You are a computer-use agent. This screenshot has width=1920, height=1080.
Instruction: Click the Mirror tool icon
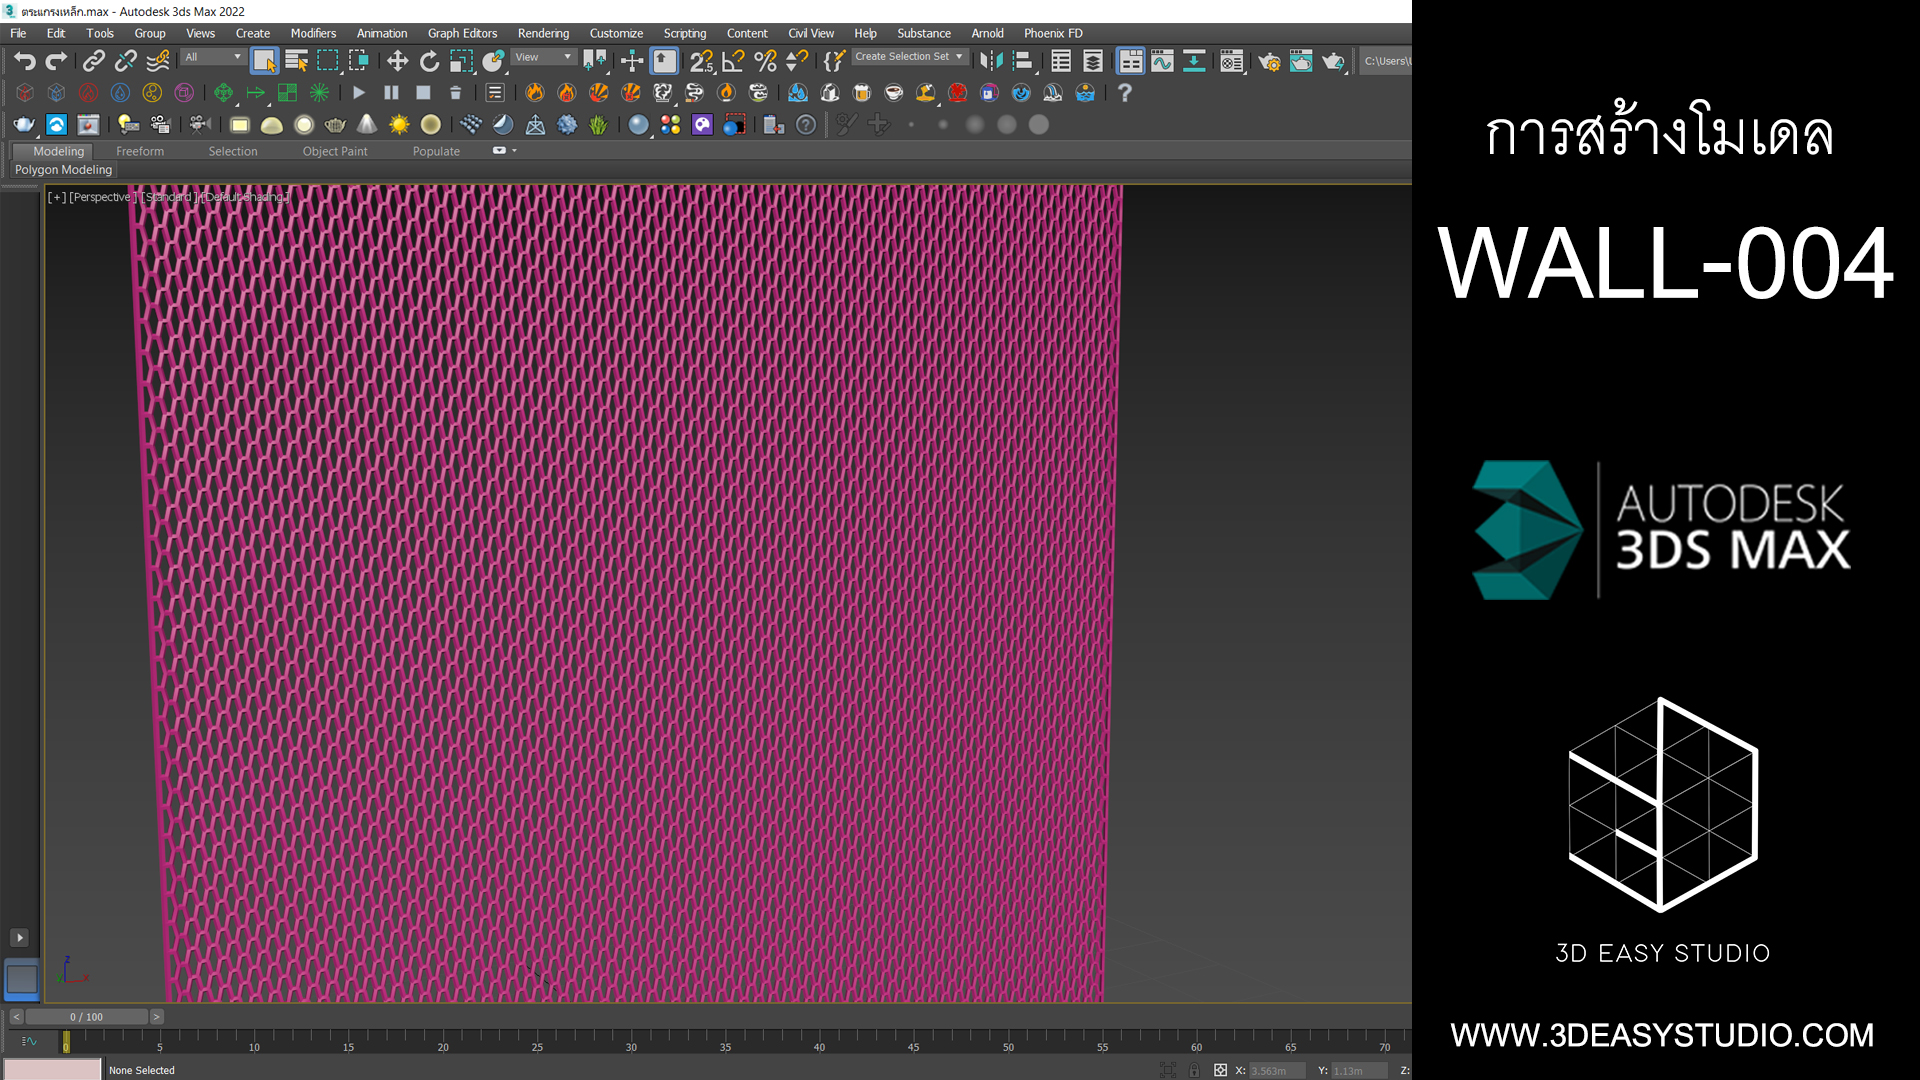(x=990, y=61)
